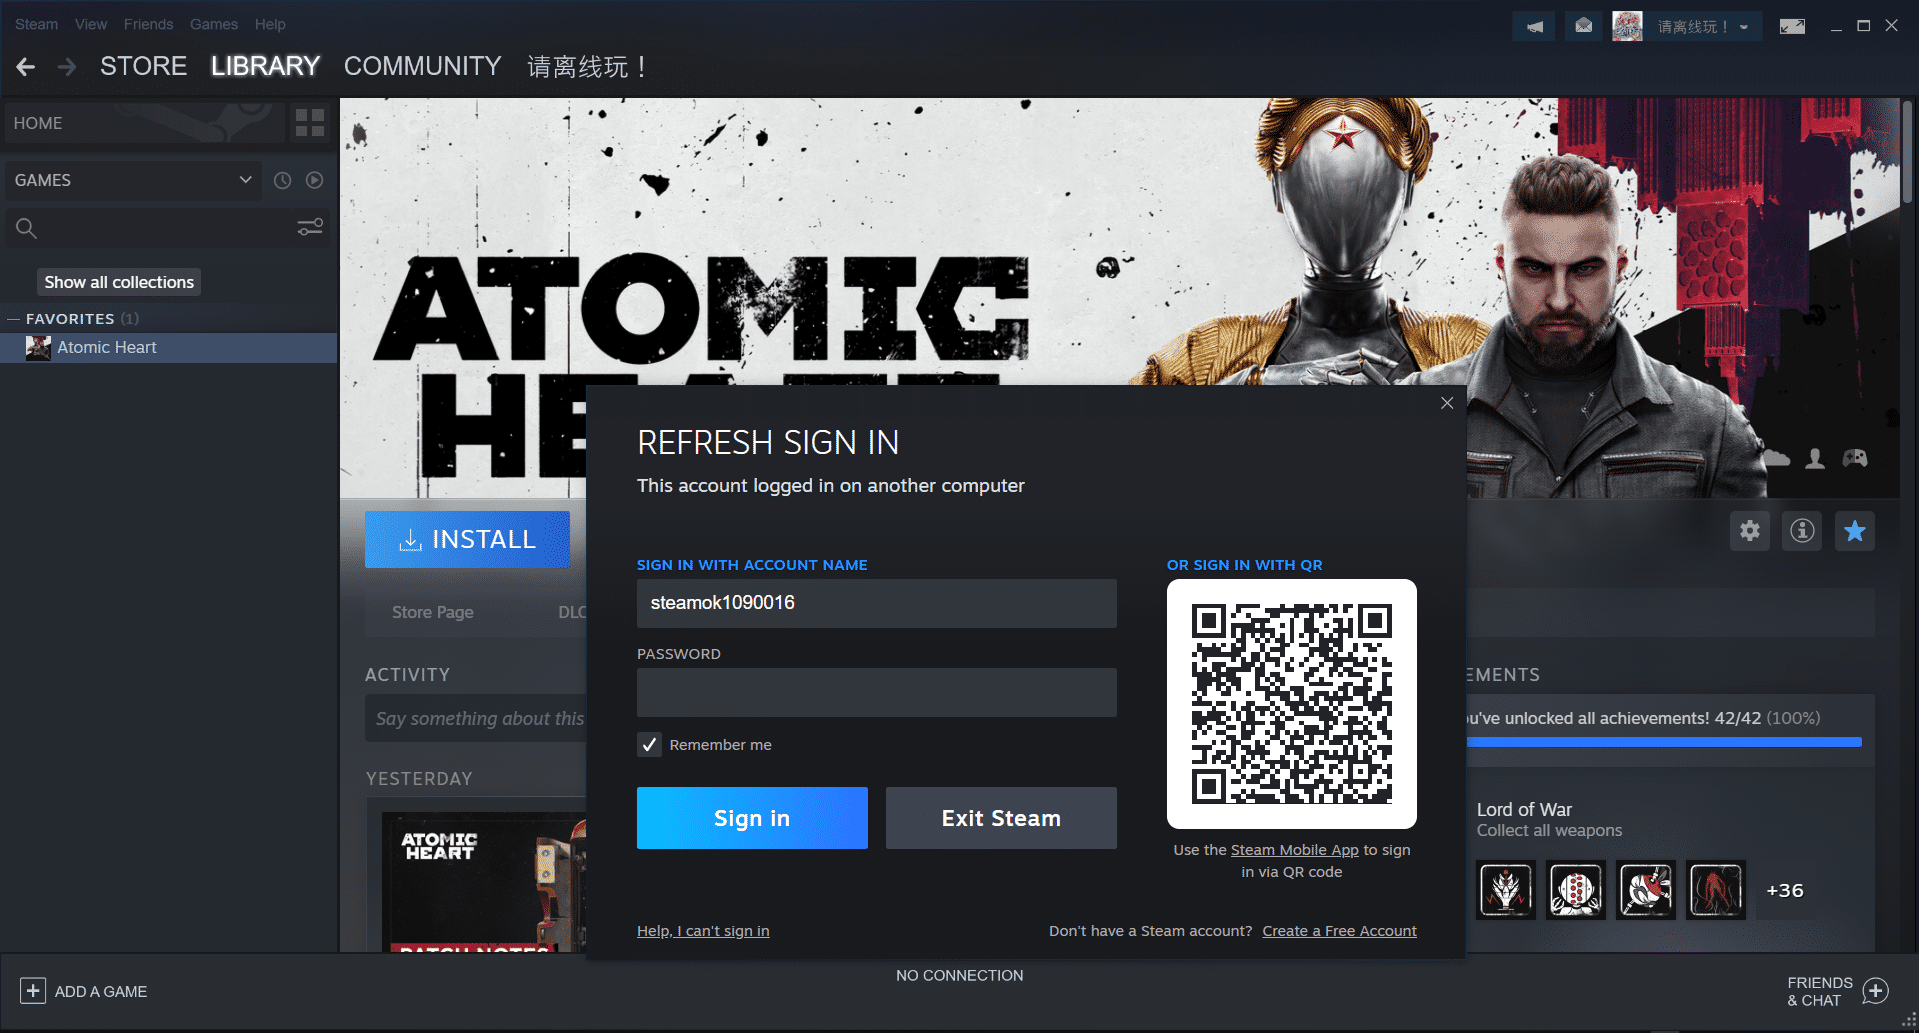The image size is (1919, 1033).
Task: Go forward with the right arrow
Action: coord(67,67)
